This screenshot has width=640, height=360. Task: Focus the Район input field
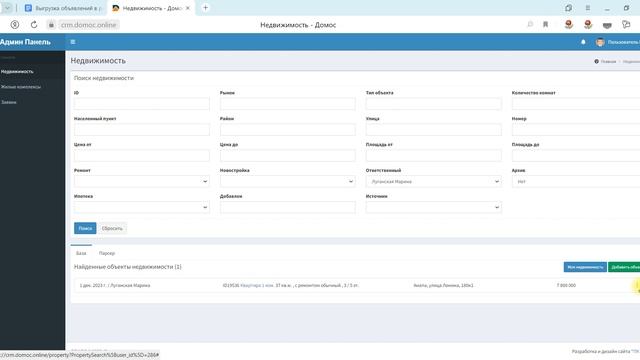(287, 129)
